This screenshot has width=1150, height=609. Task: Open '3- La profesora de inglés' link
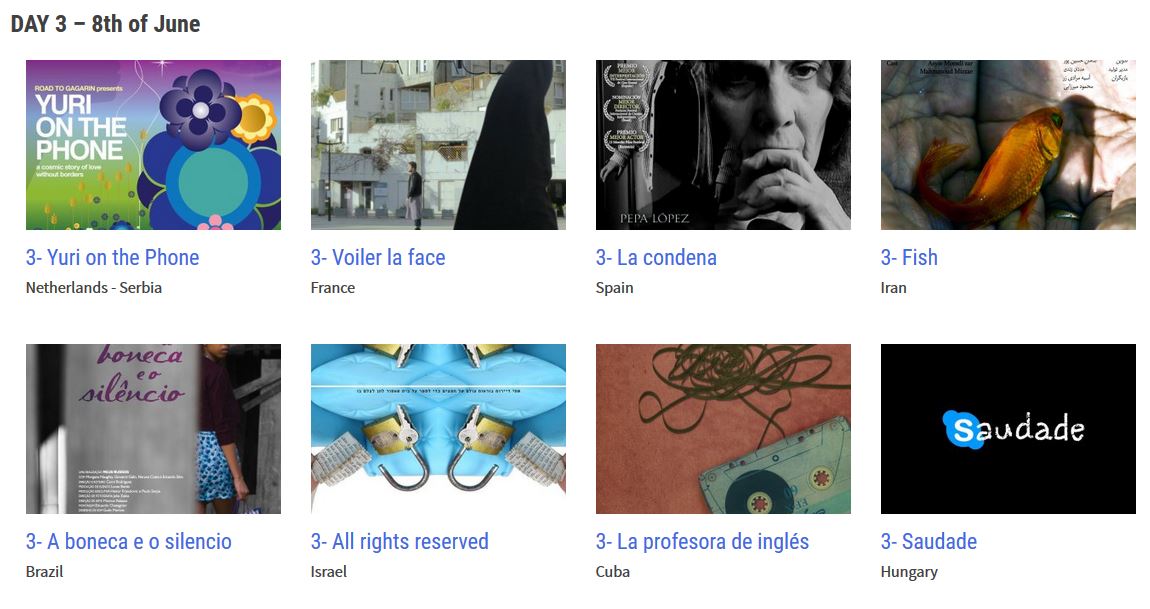pos(702,541)
